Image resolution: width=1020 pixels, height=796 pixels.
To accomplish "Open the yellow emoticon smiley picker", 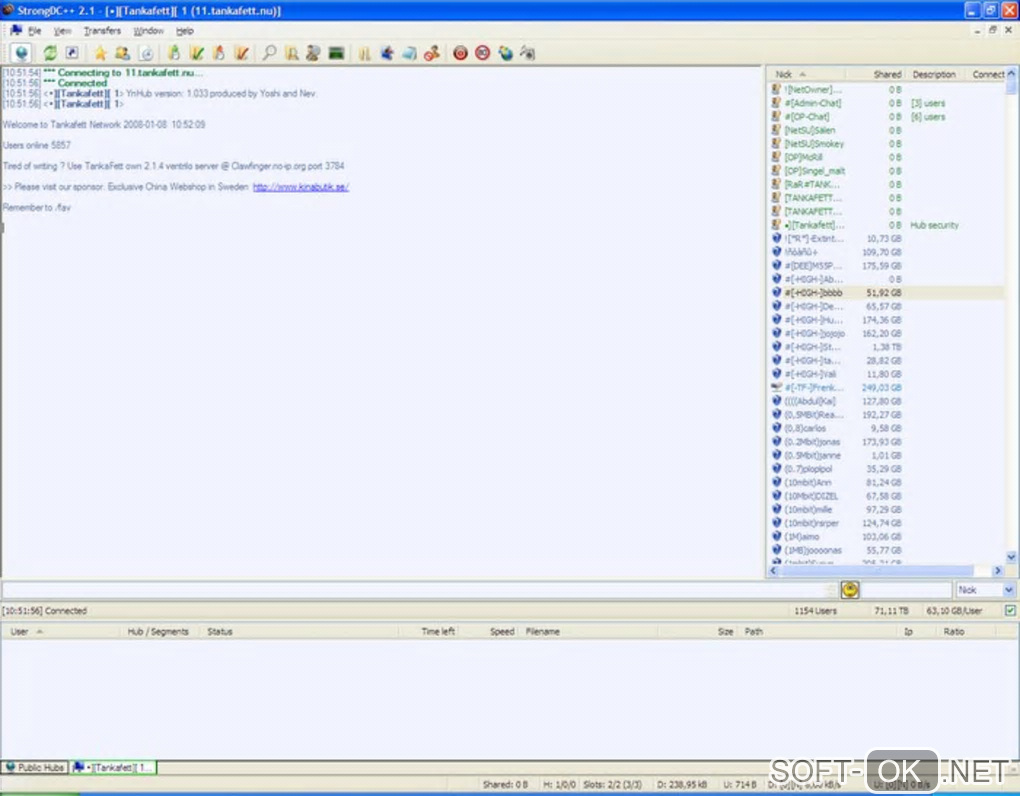I will [x=850, y=590].
